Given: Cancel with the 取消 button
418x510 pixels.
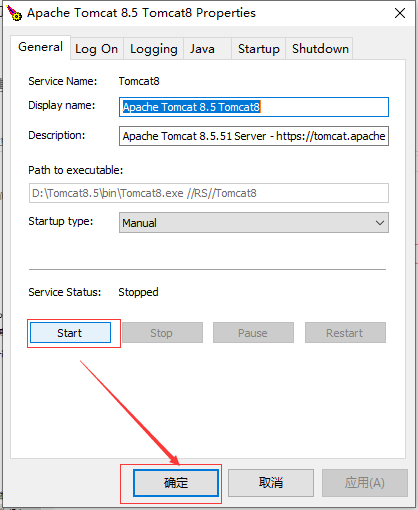Looking at the screenshot, I should [x=271, y=483].
